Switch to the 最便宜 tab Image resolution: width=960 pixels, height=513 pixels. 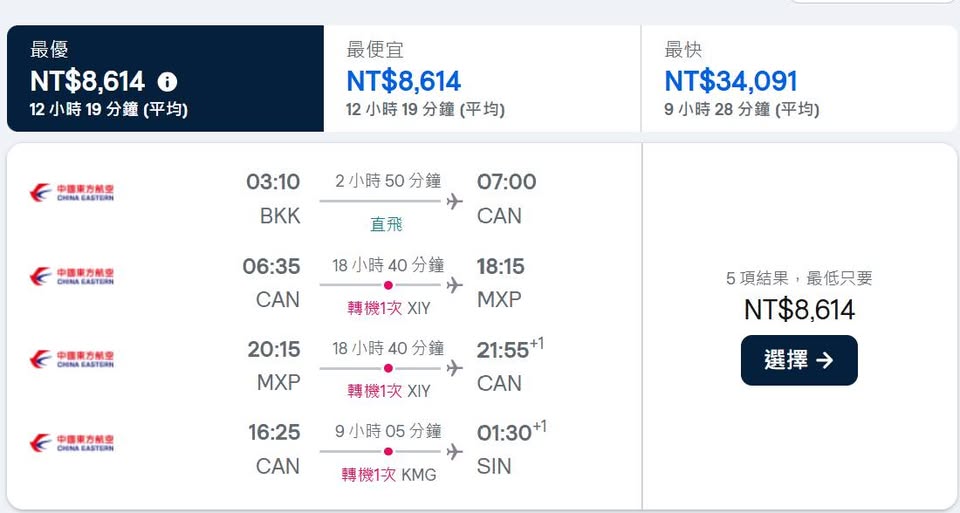[x=481, y=79]
